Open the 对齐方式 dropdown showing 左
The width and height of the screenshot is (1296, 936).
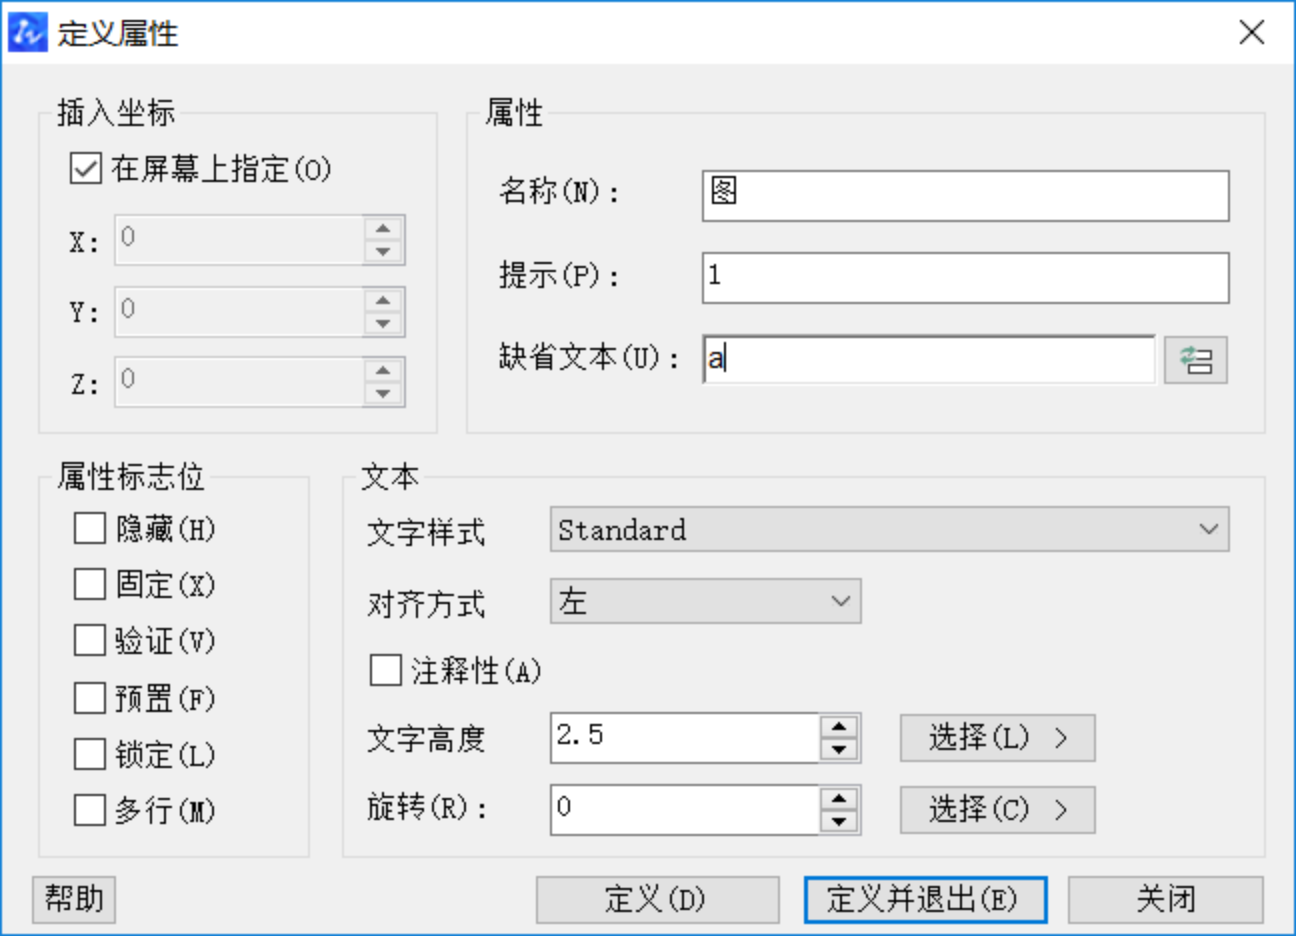coord(705,601)
